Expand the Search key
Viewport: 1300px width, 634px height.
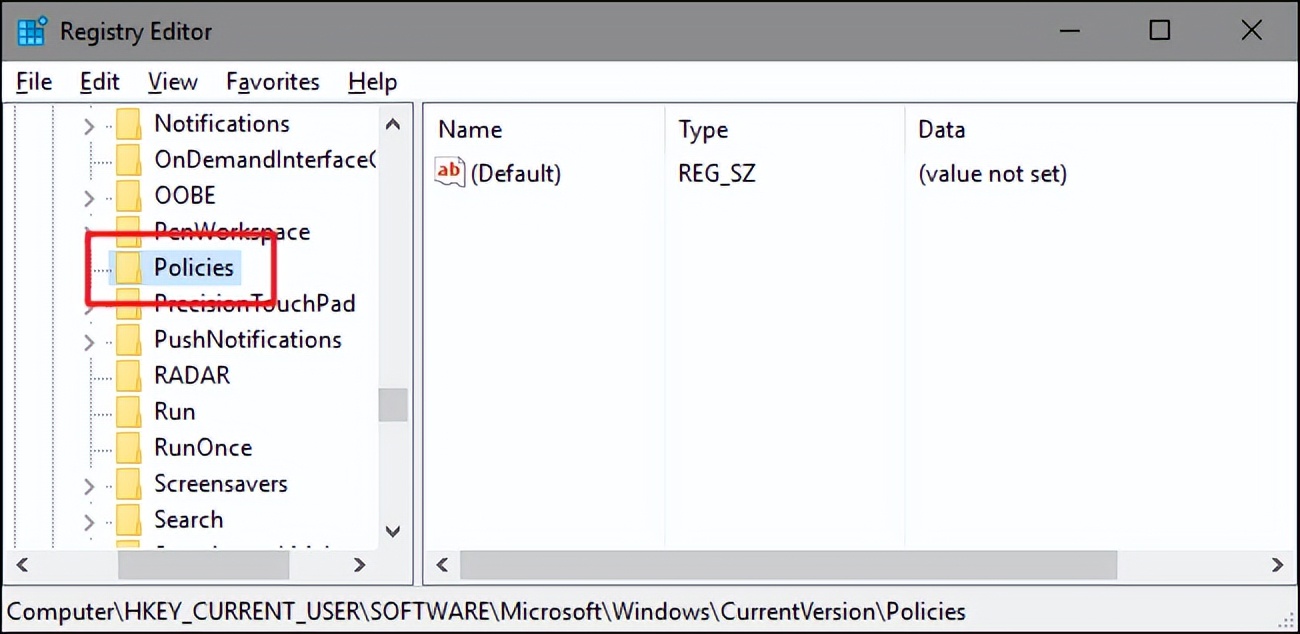point(88,519)
